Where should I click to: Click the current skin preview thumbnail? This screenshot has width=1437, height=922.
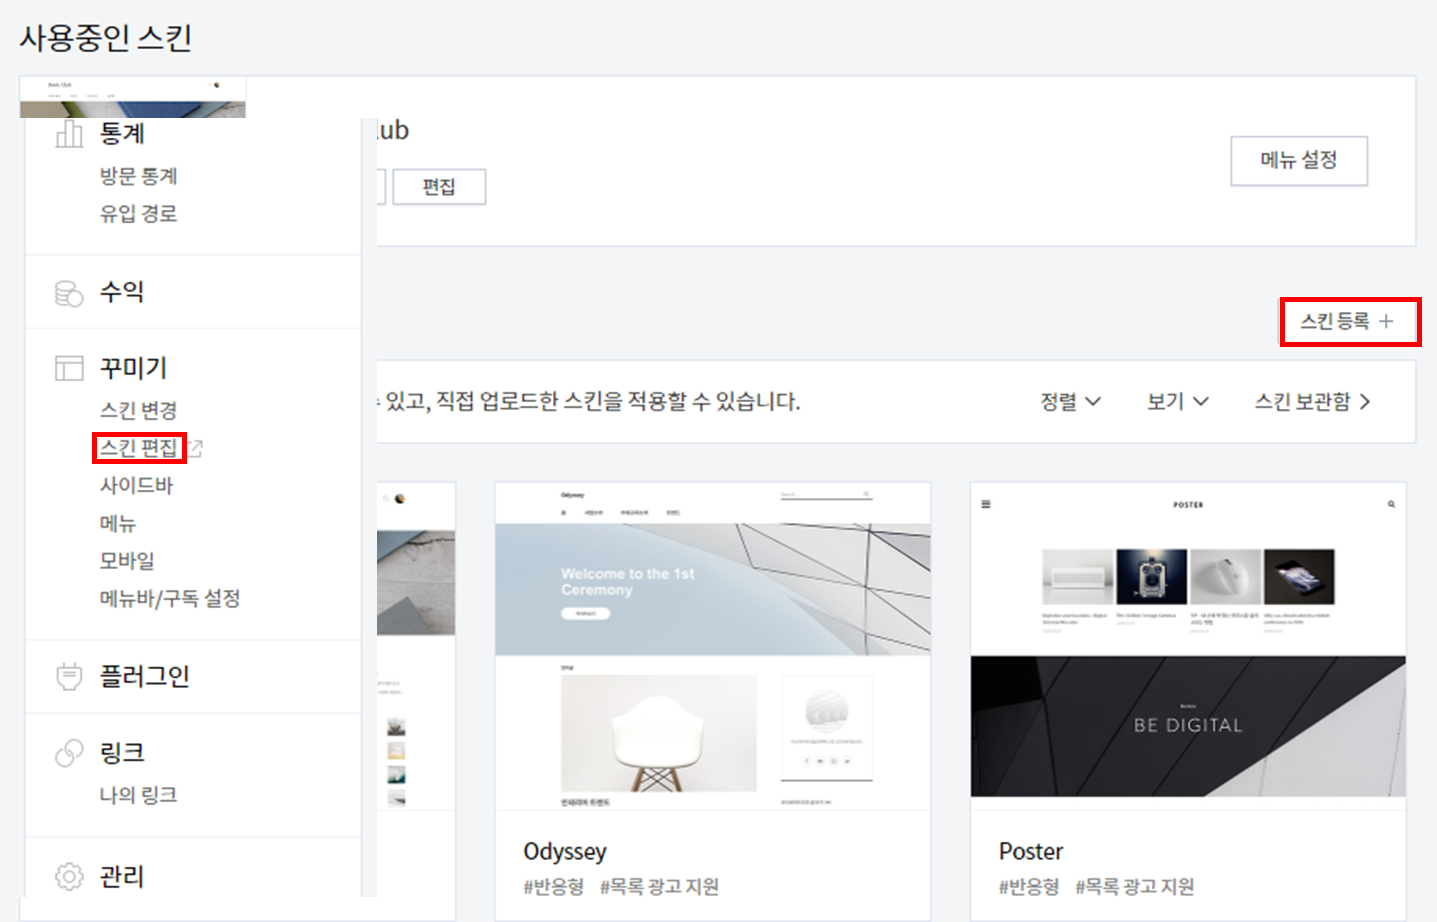pos(133,97)
